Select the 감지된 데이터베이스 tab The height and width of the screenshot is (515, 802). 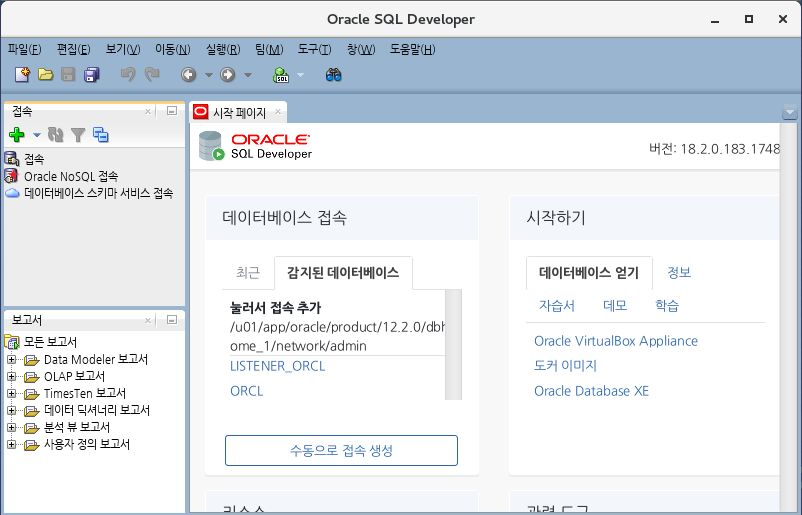[343, 273]
